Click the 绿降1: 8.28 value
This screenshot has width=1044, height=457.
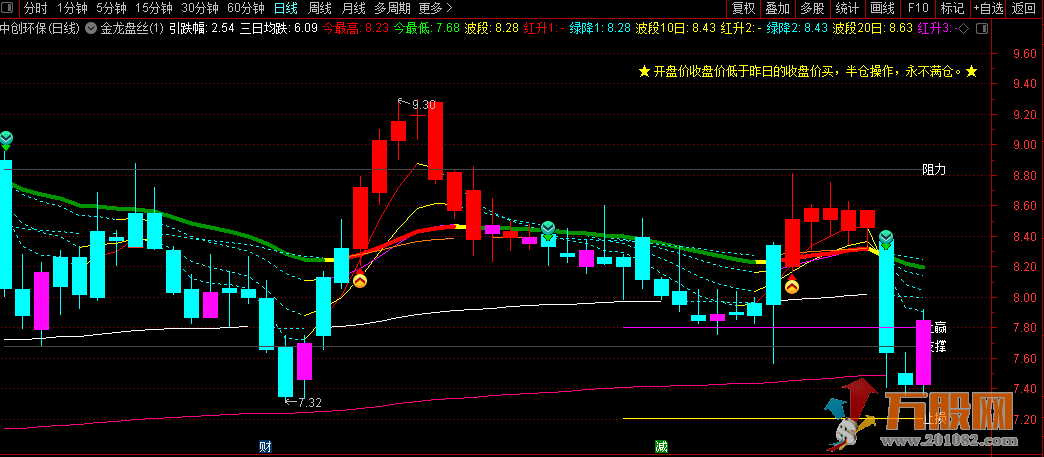601,29
